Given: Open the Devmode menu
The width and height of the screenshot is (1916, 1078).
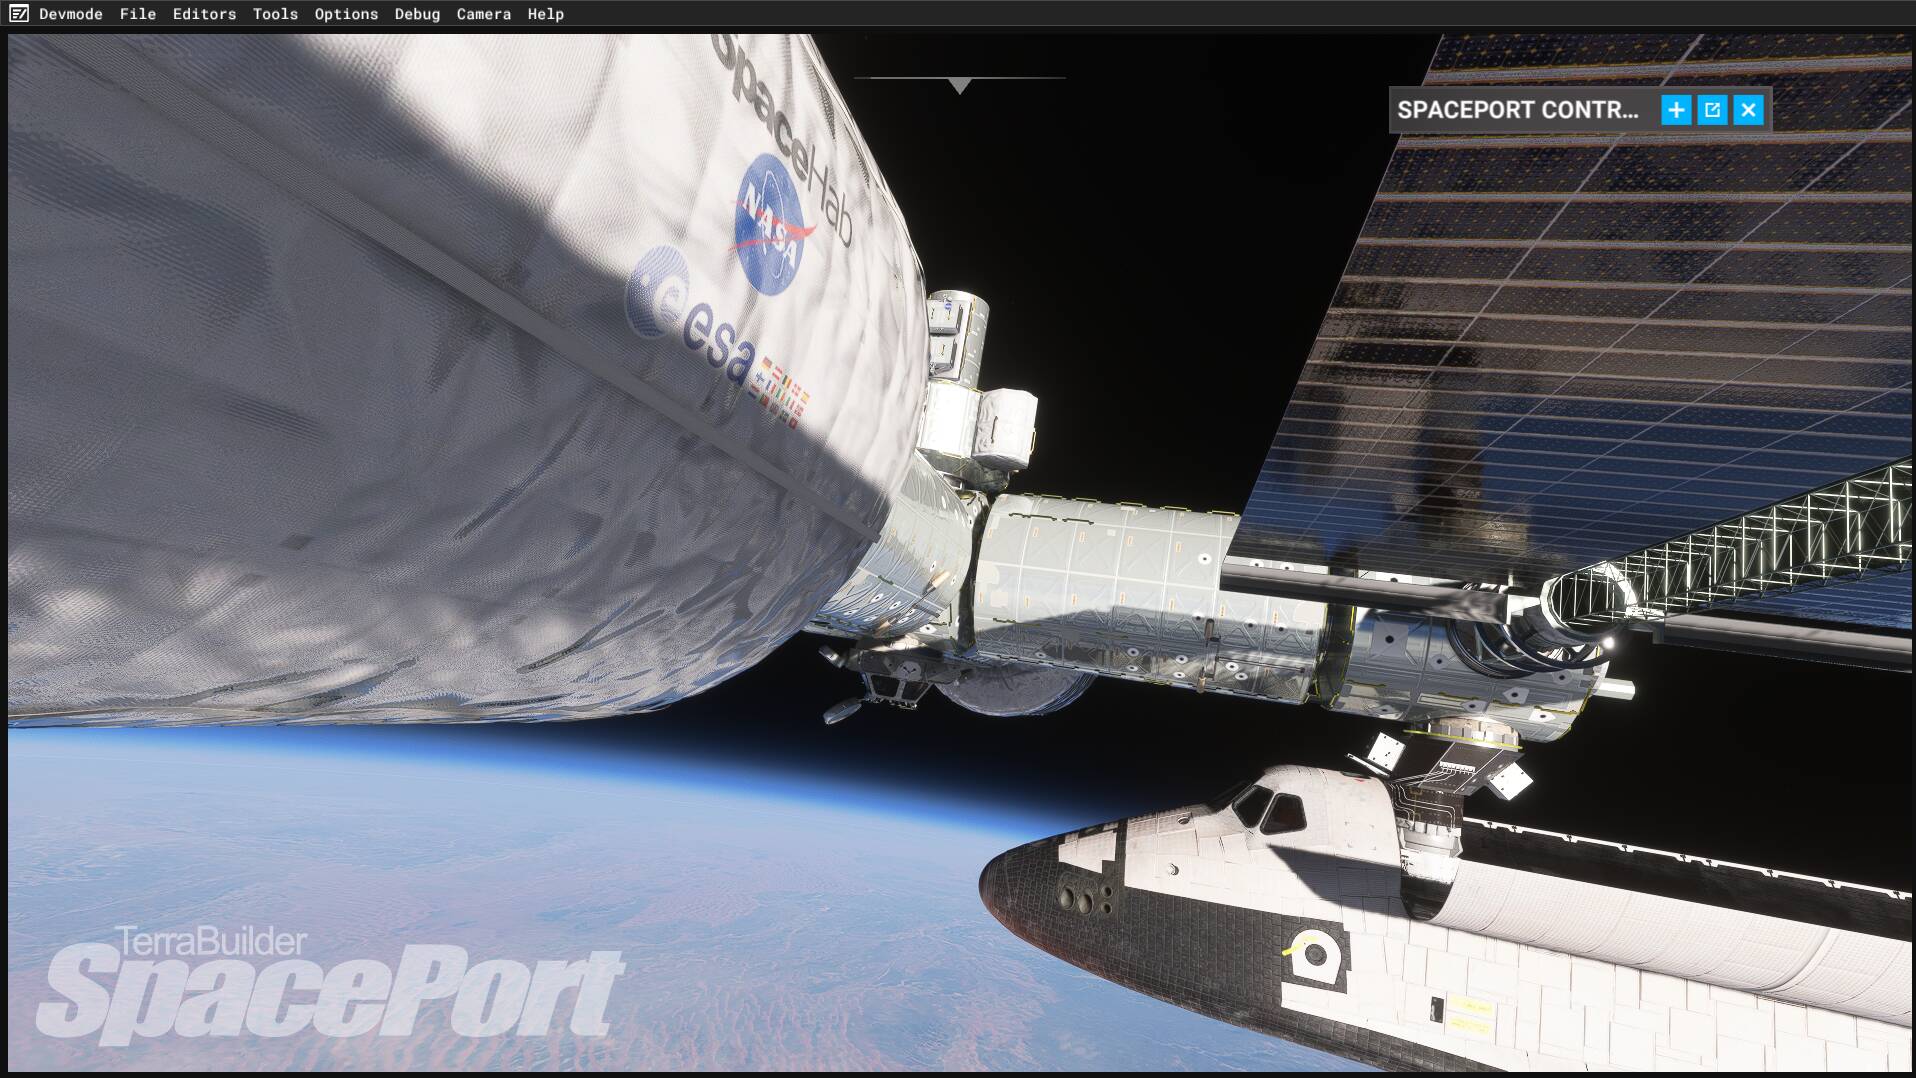Looking at the screenshot, I should pyautogui.click(x=71, y=14).
